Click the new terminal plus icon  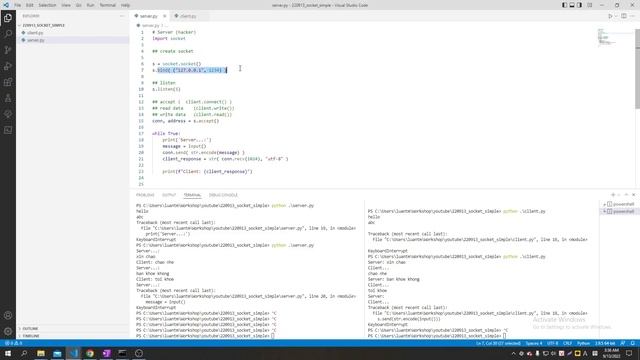[x=613, y=195]
